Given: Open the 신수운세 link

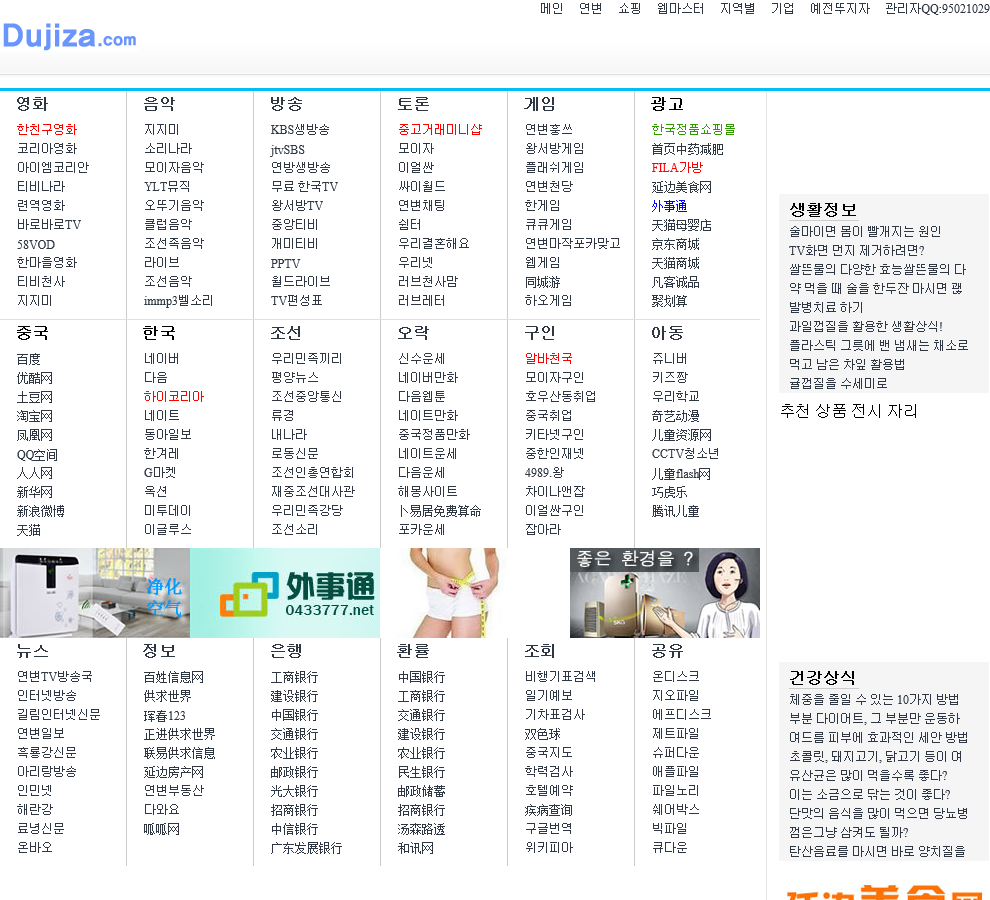Looking at the screenshot, I should click(422, 358).
